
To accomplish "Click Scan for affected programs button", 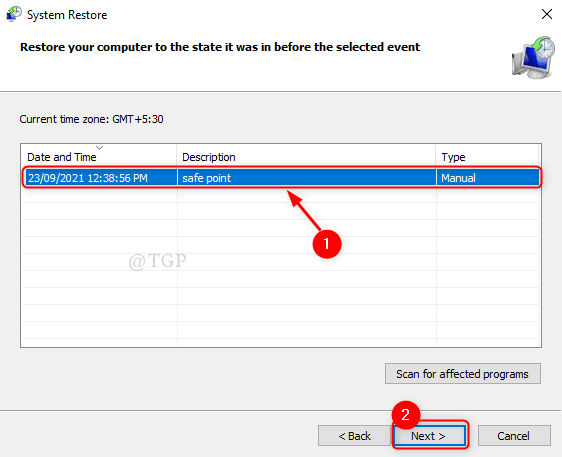I will 463,374.
